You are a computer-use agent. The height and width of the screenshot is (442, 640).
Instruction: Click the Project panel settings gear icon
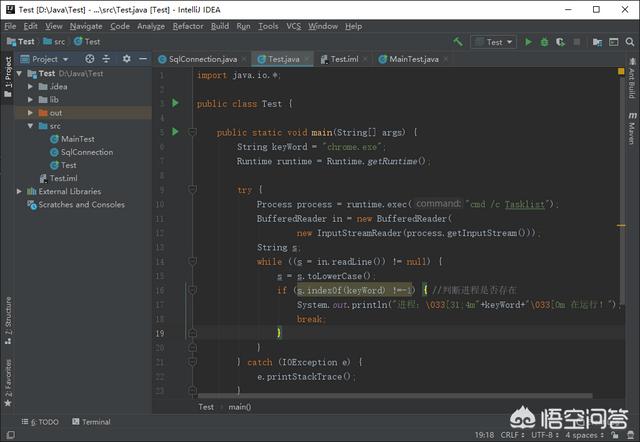(x=126, y=59)
